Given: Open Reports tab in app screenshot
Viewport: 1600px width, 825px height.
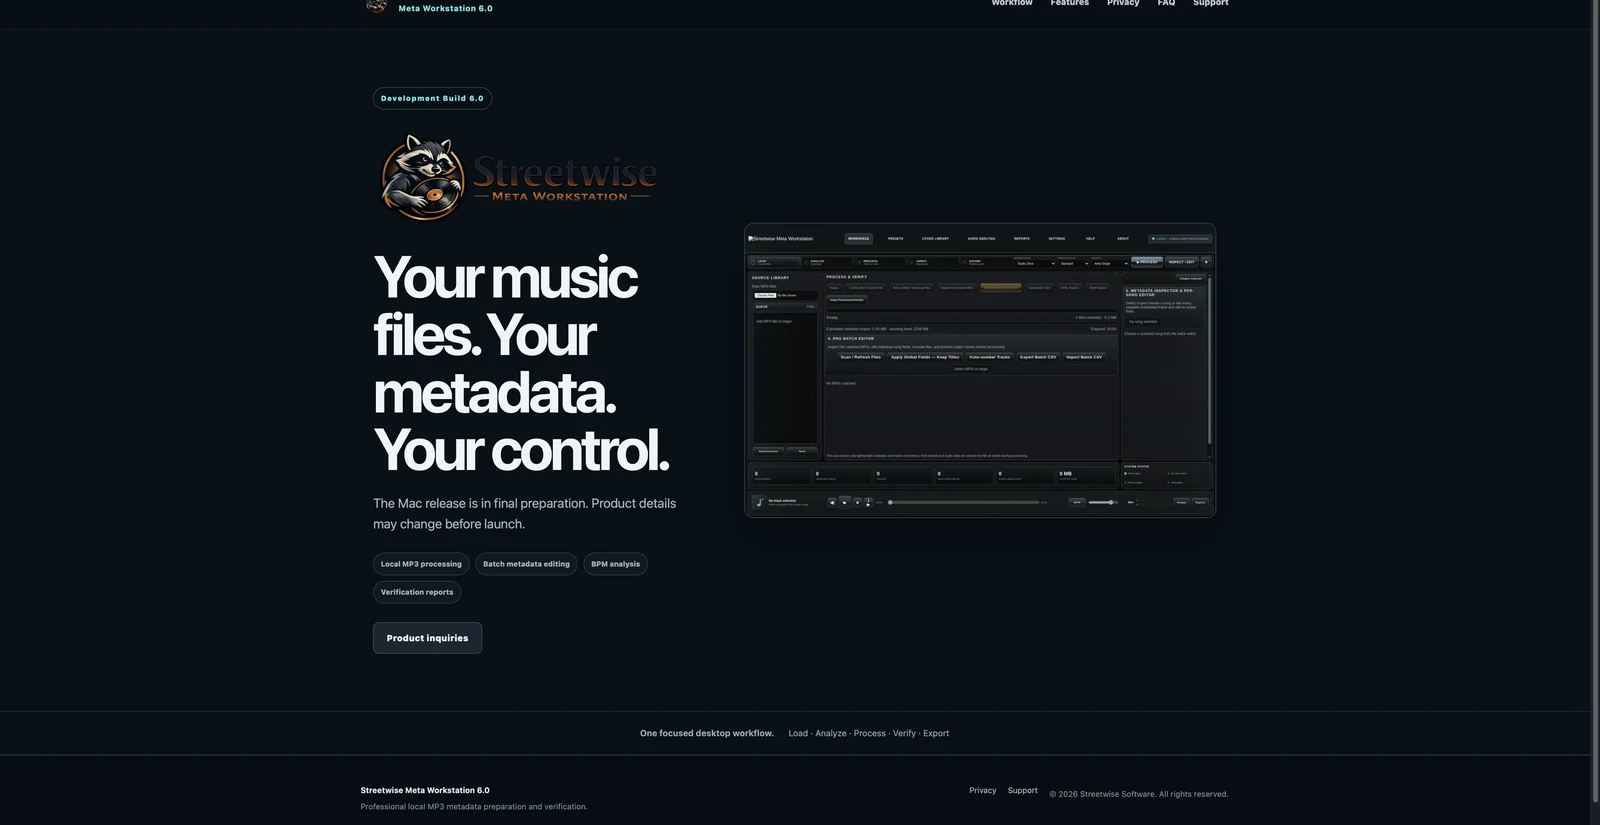Looking at the screenshot, I should point(1022,238).
